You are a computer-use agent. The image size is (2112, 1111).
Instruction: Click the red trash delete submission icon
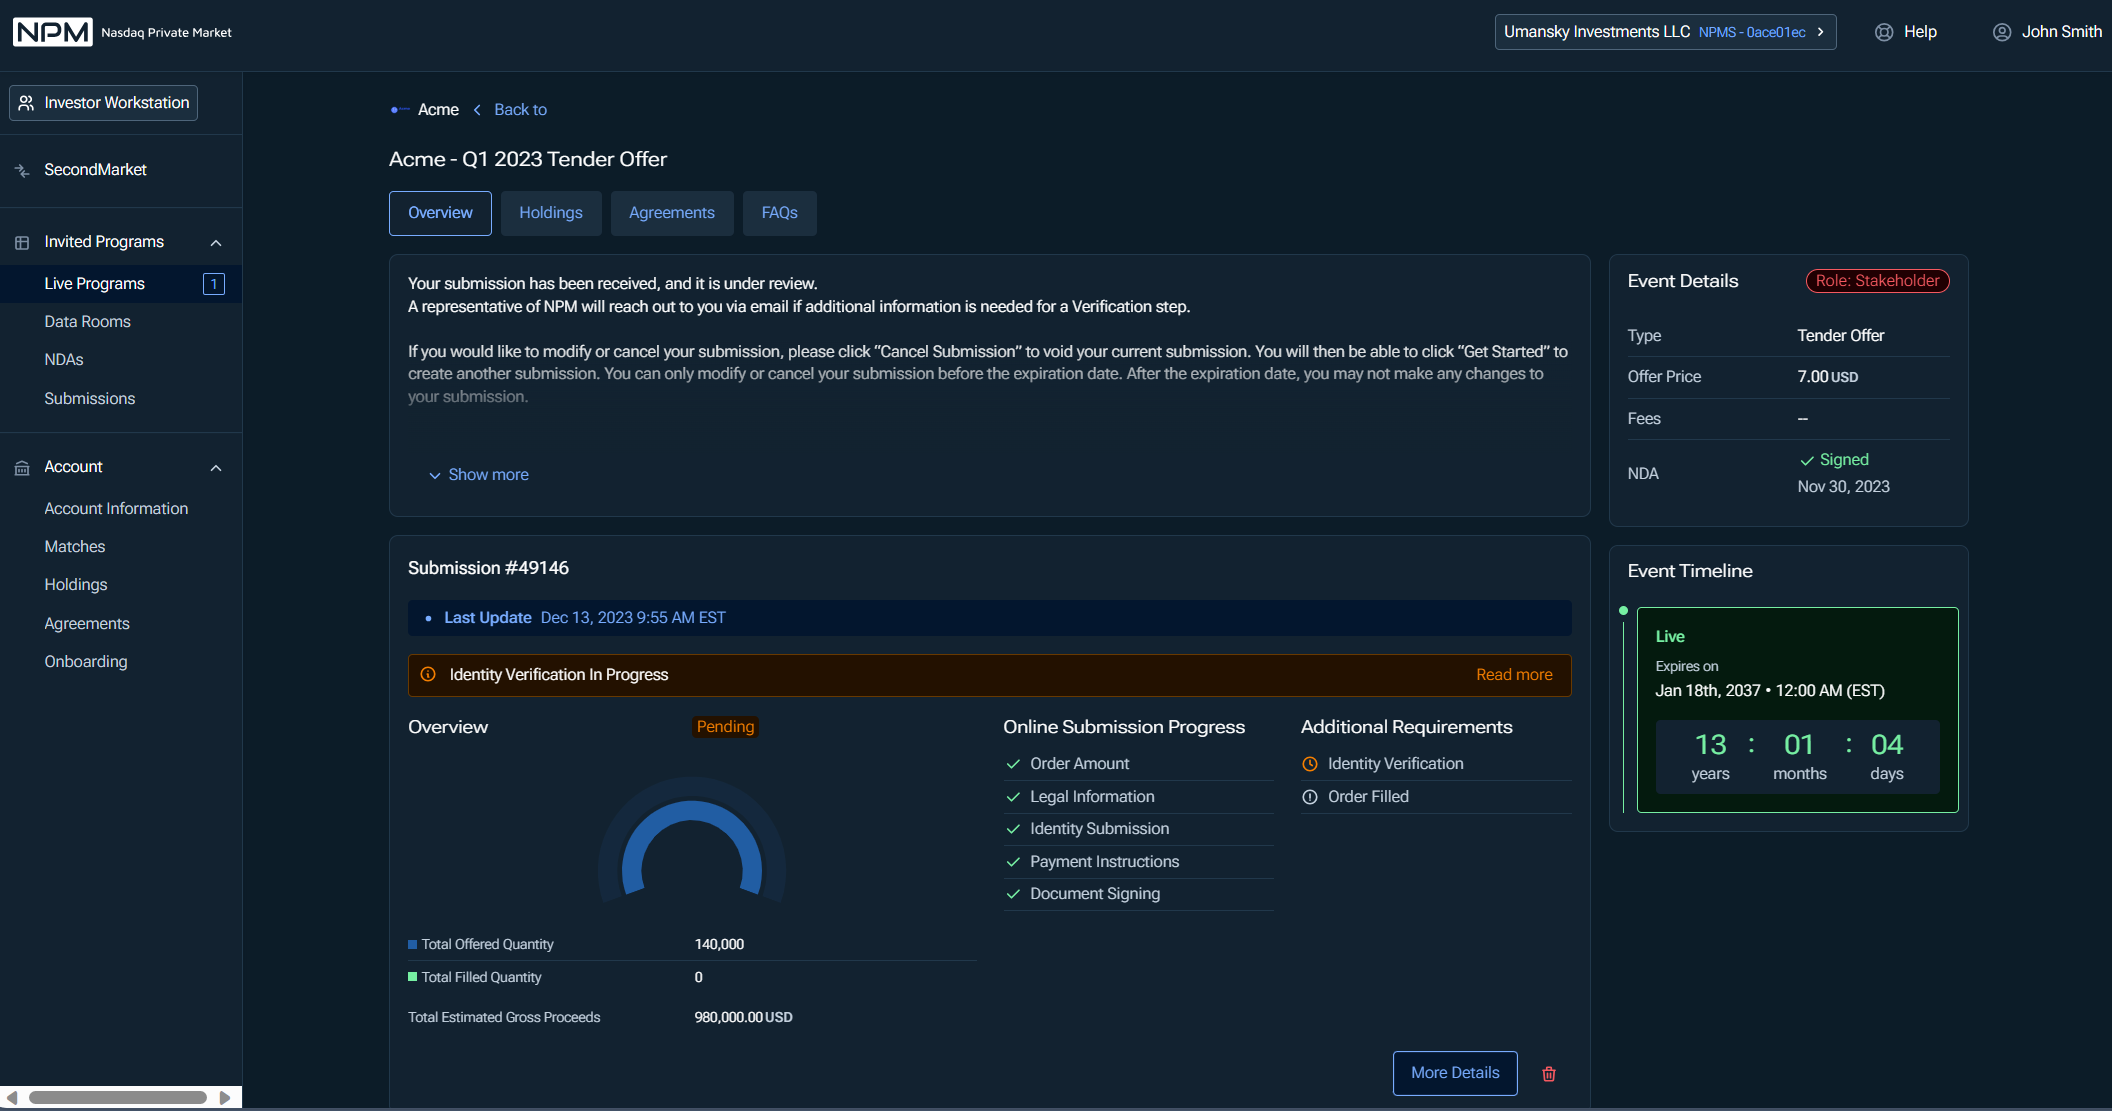[1549, 1074]
